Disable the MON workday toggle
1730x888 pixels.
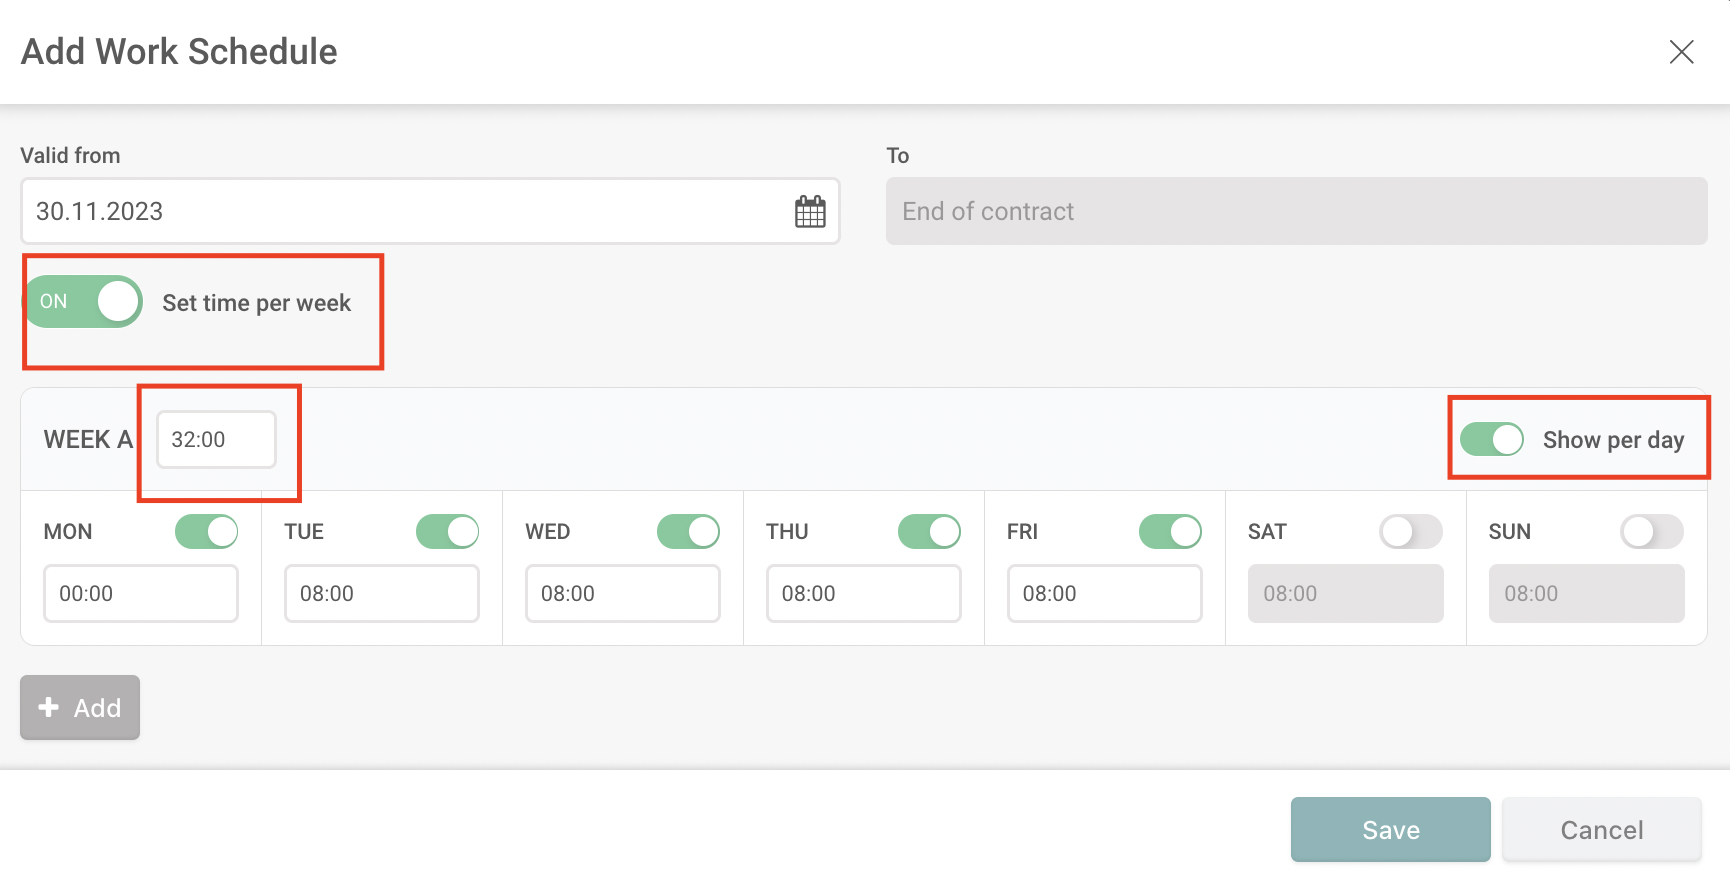point(207,531)
